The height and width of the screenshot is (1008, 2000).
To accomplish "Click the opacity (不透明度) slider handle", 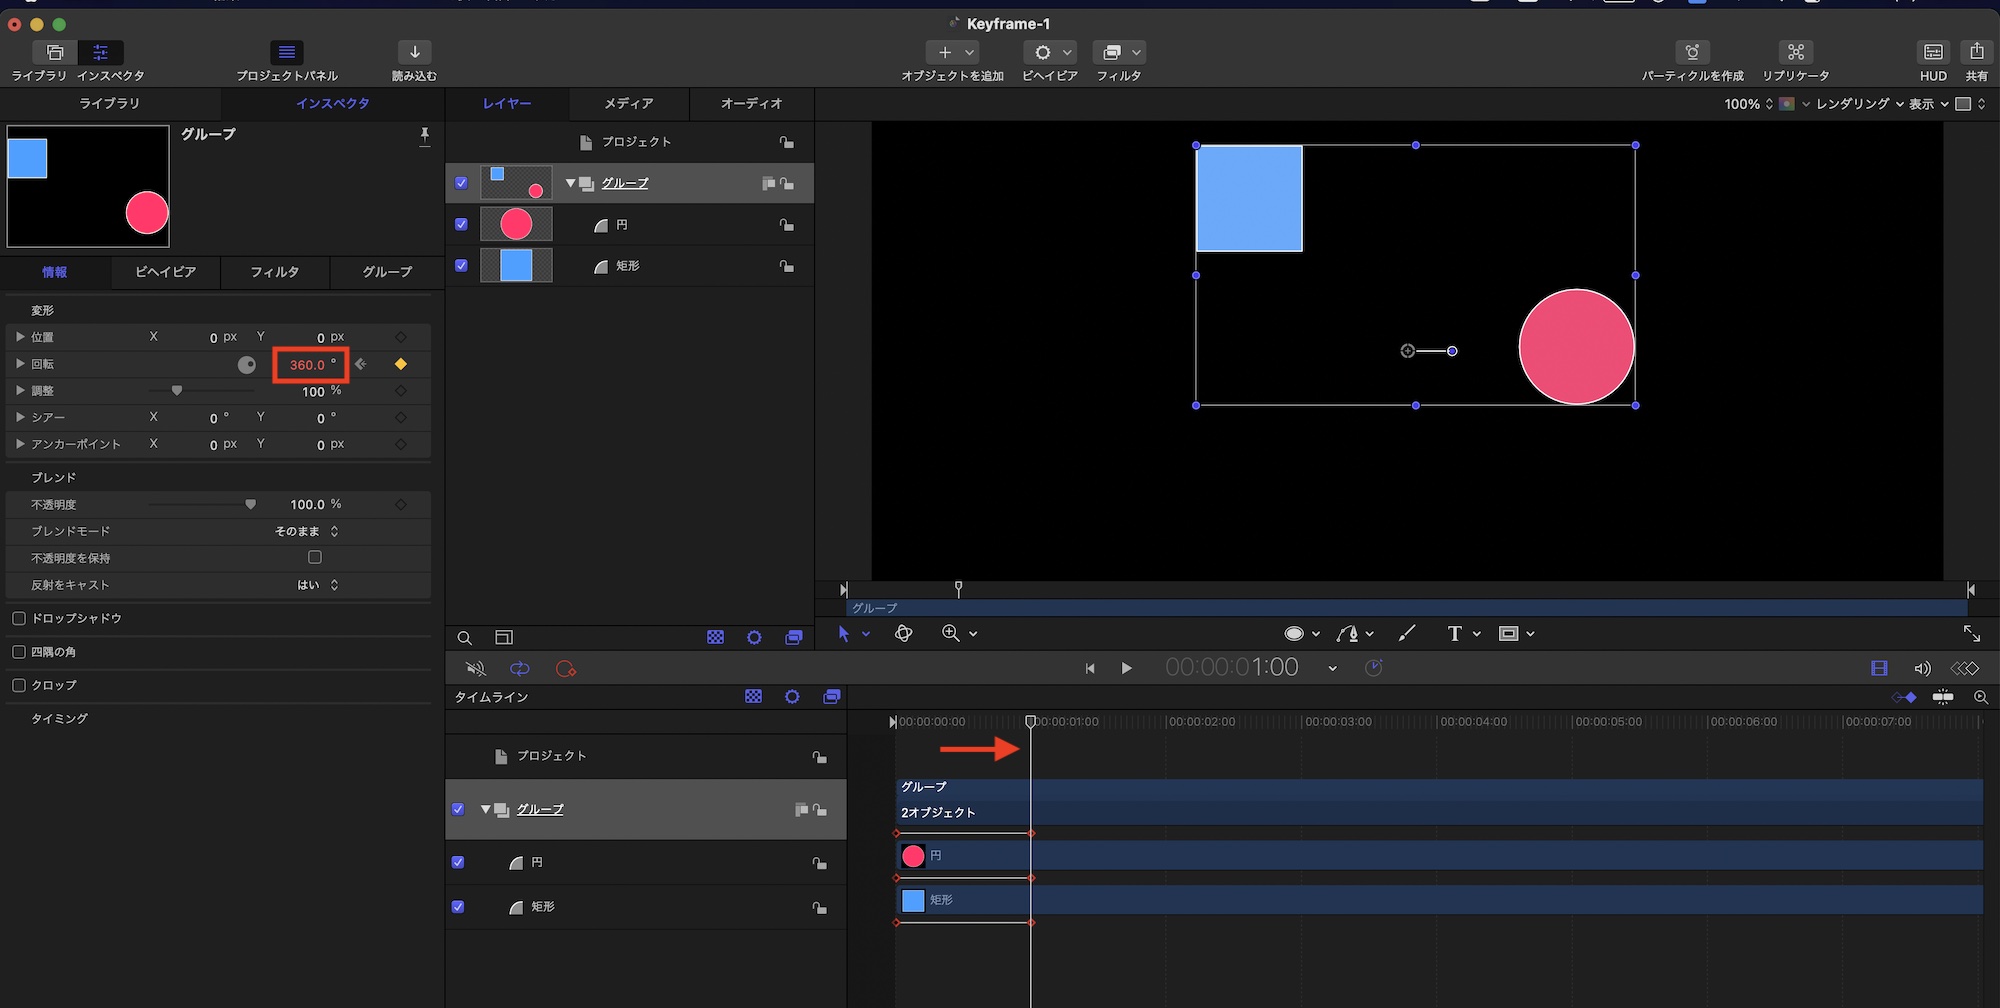I will point(250,505).
